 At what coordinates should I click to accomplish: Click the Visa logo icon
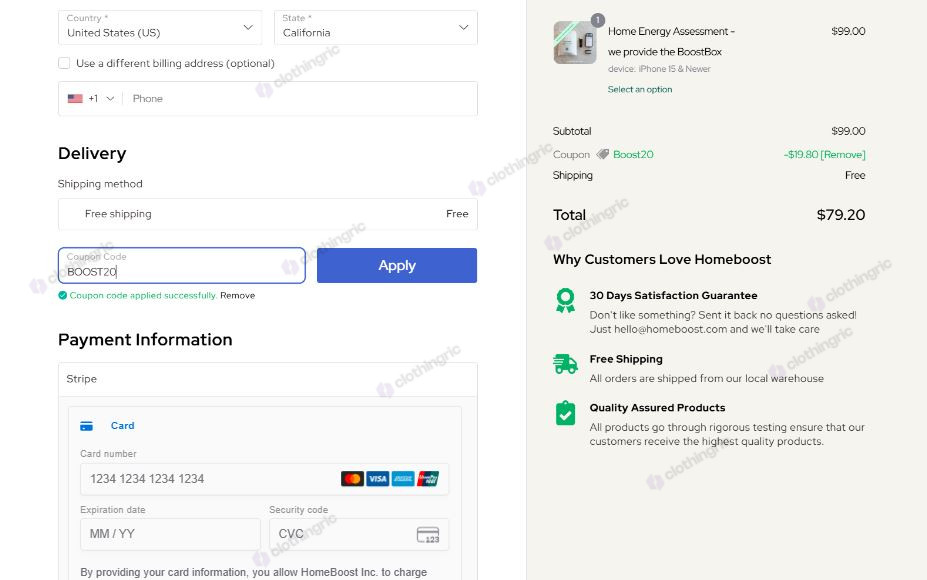coord(377,479)
